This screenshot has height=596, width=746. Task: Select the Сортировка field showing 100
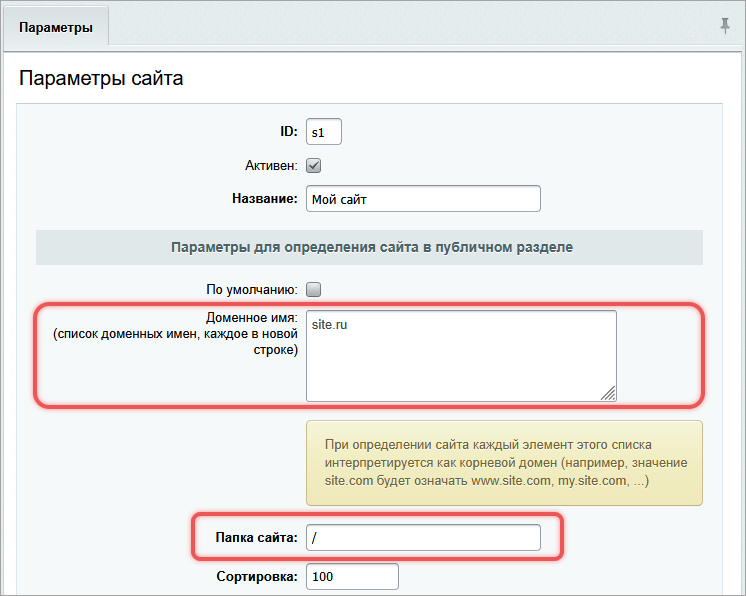[x=351, y=577]
